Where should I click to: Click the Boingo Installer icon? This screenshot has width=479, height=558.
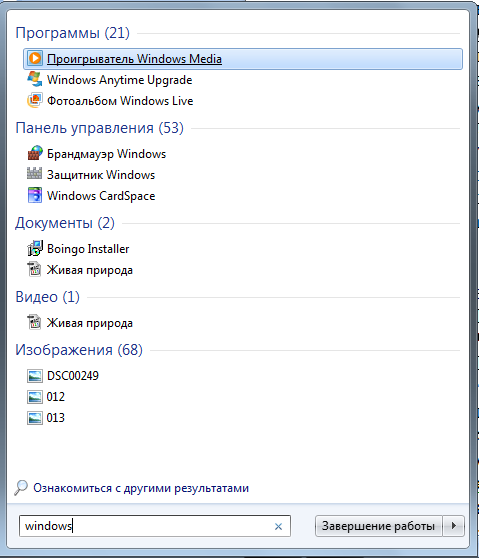tap(35, 248)
